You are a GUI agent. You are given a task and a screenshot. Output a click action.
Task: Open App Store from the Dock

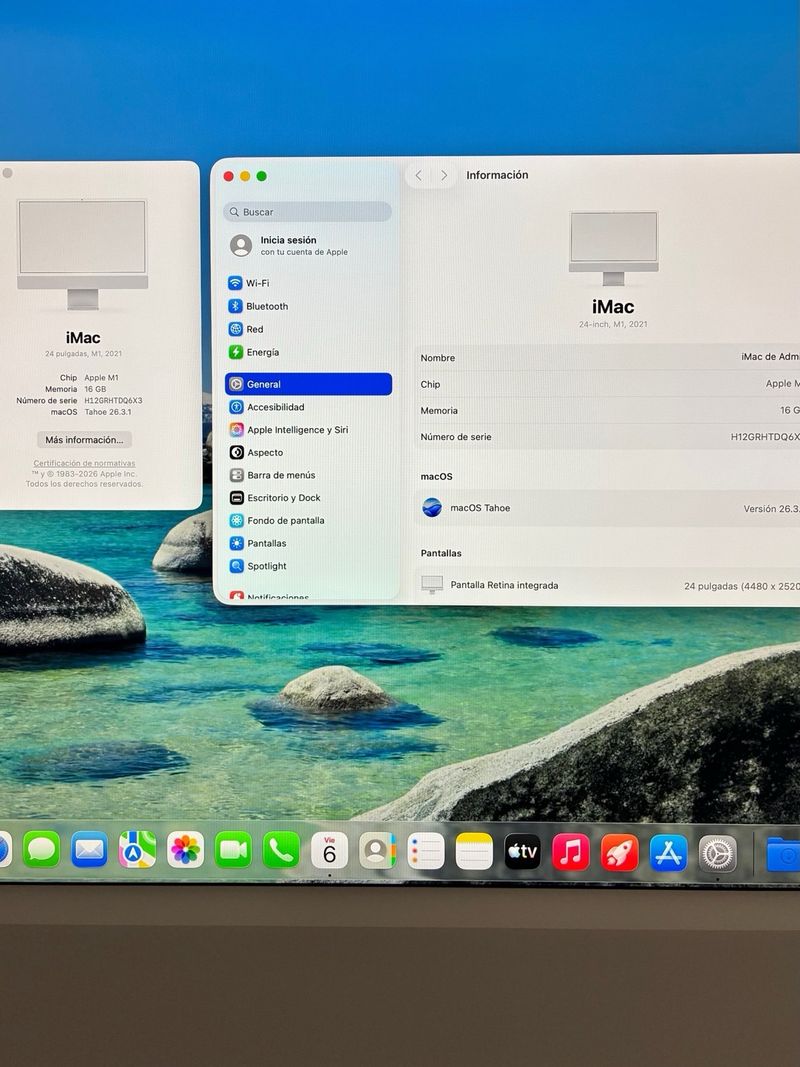(669, 854)
